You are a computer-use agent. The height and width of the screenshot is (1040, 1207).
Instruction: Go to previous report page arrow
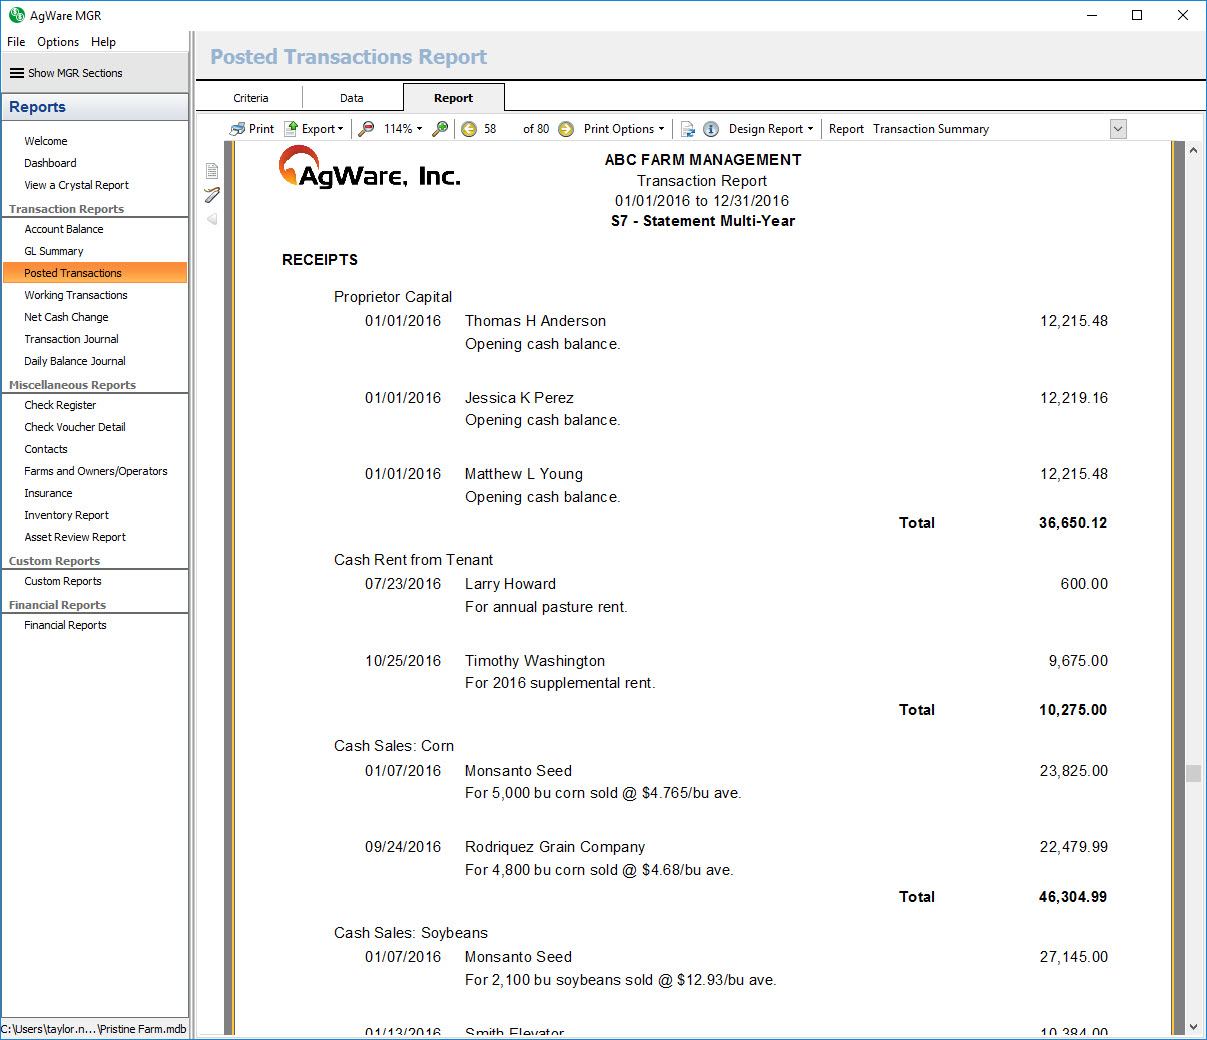[x=469, y=129]
